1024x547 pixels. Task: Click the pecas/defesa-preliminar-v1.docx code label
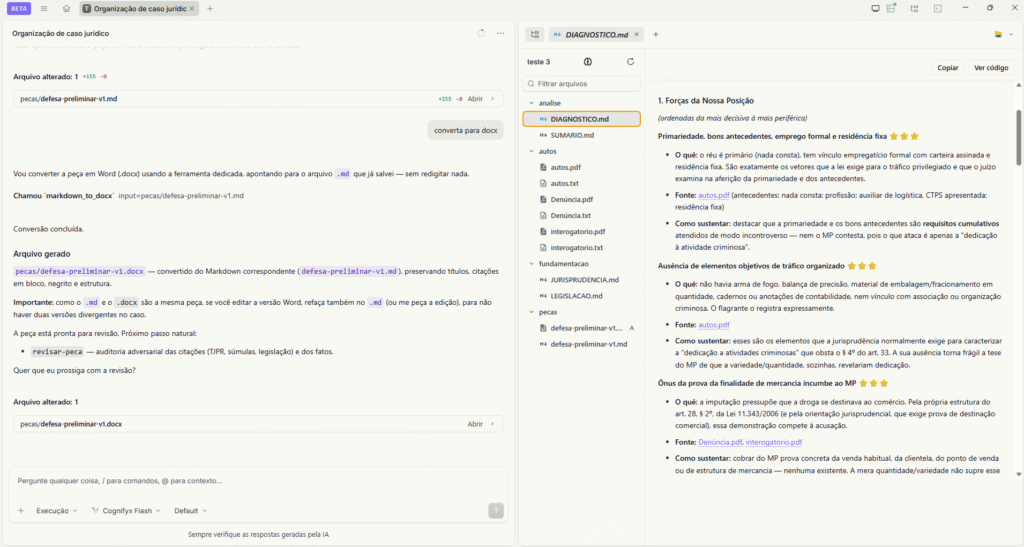point(79,271)
